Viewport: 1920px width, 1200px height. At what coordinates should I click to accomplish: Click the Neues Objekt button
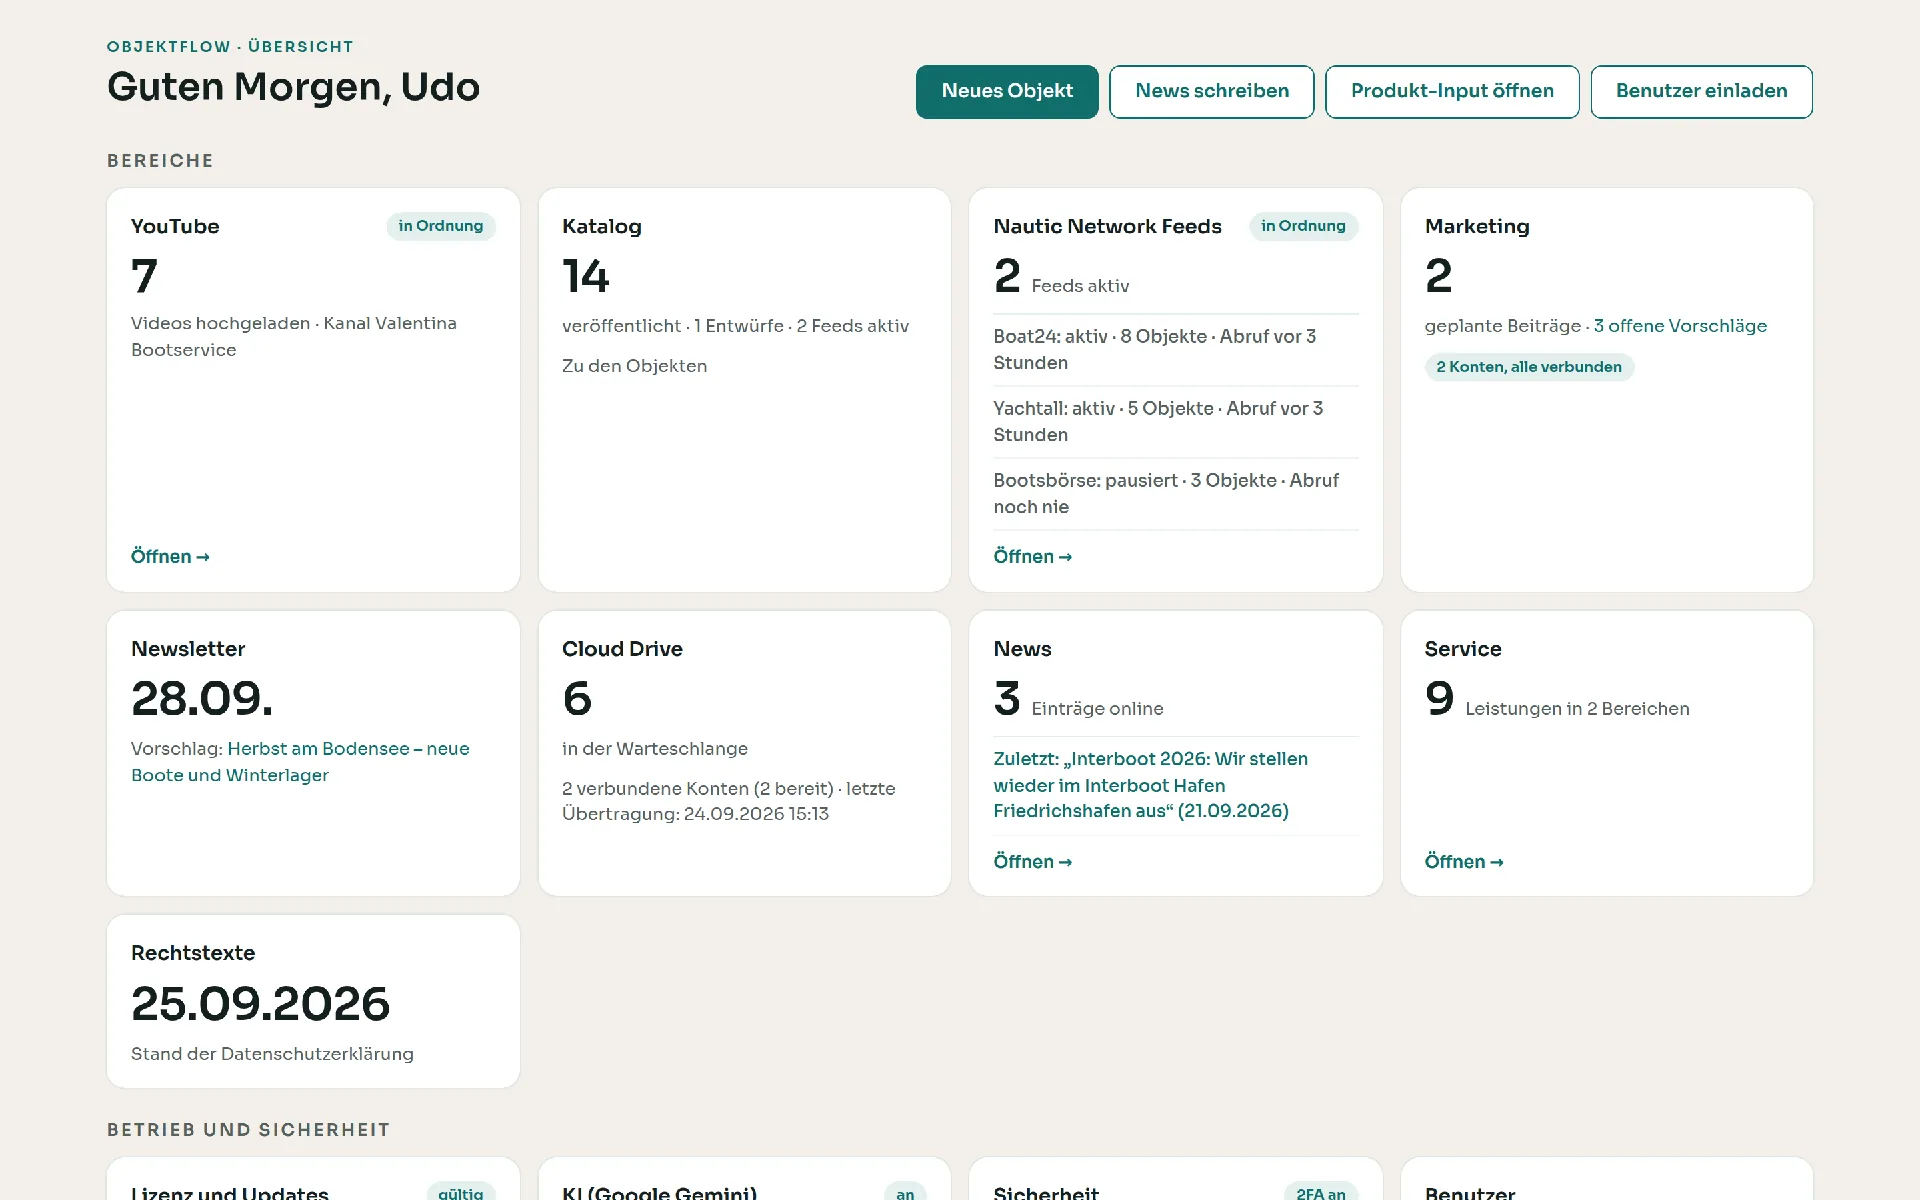[x=1007, y=92]
